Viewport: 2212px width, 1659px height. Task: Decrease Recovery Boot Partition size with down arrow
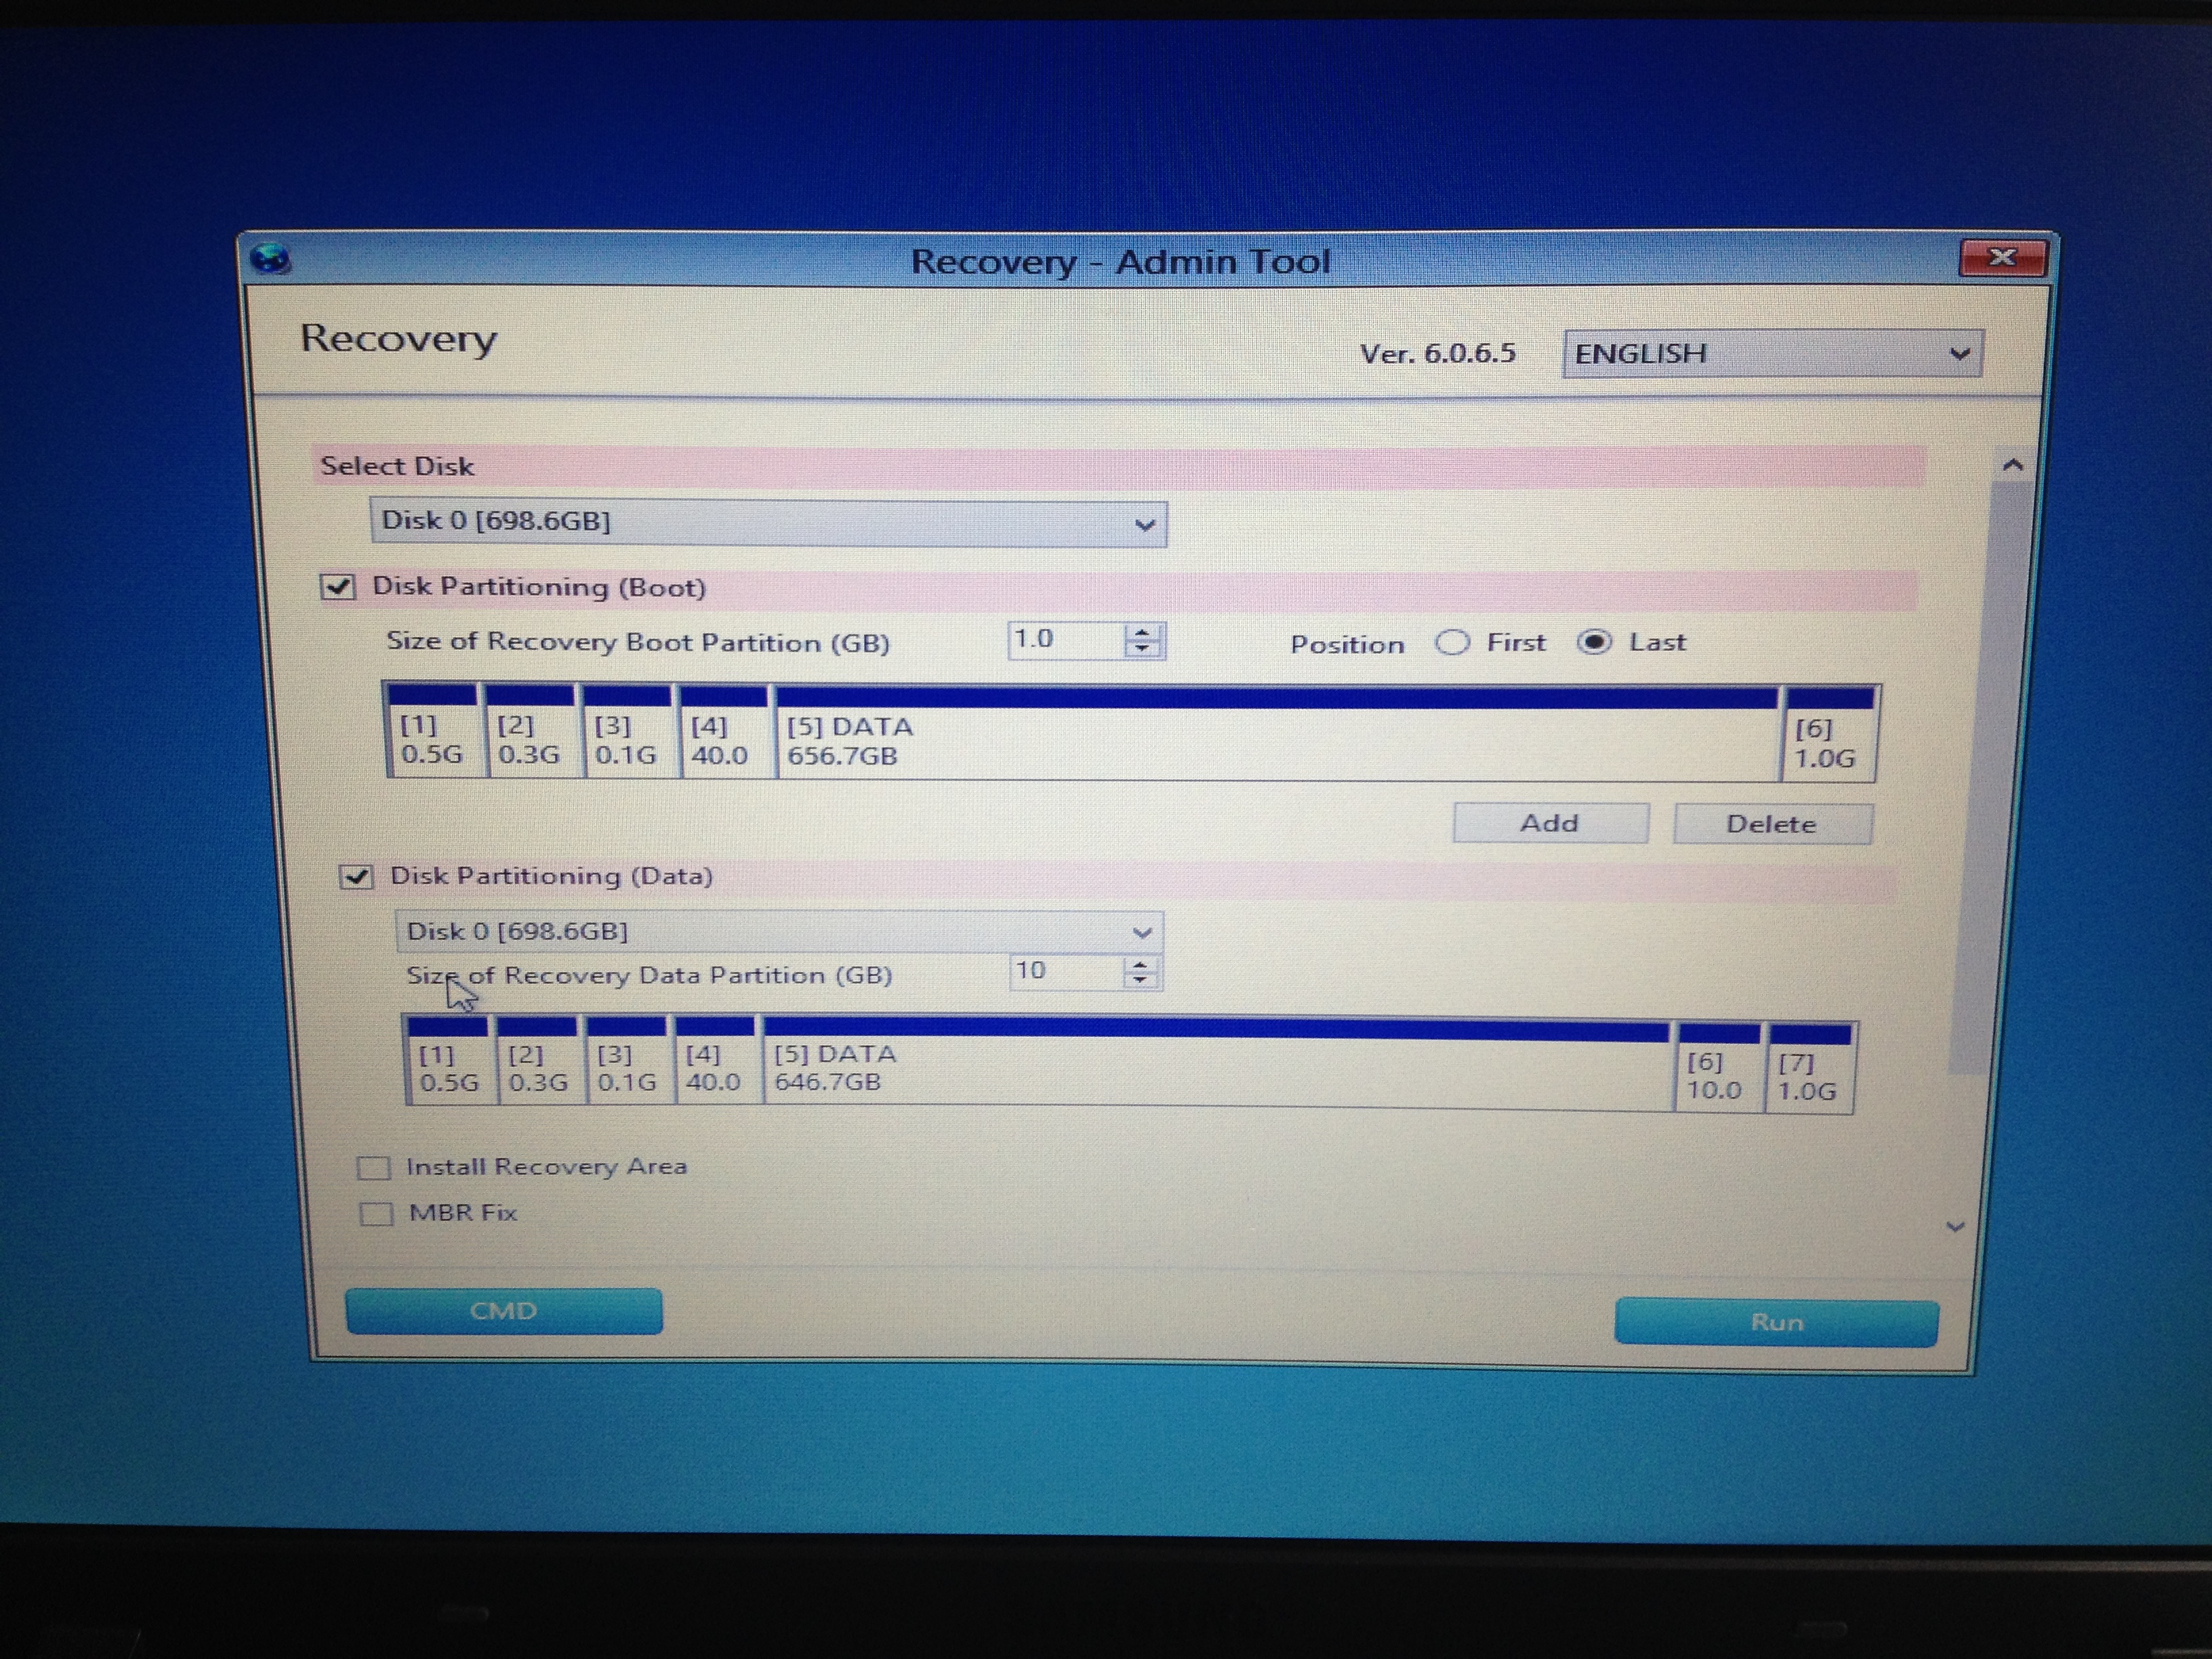[1142, 649]
